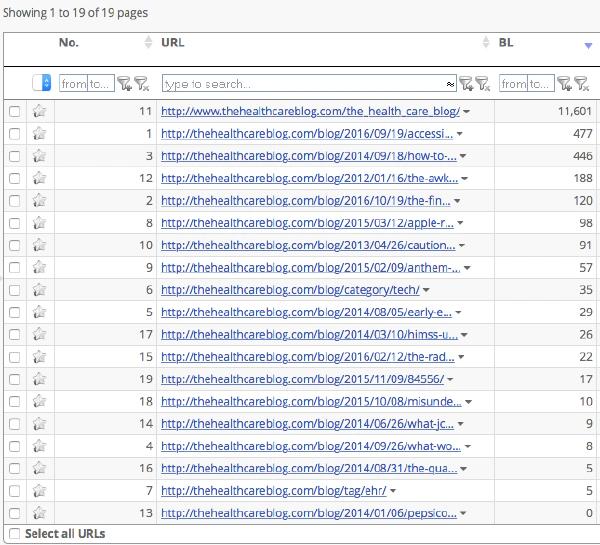Clear the BL column filter funnel
This screenshot has height=545, width=600.
coord(581,83)
